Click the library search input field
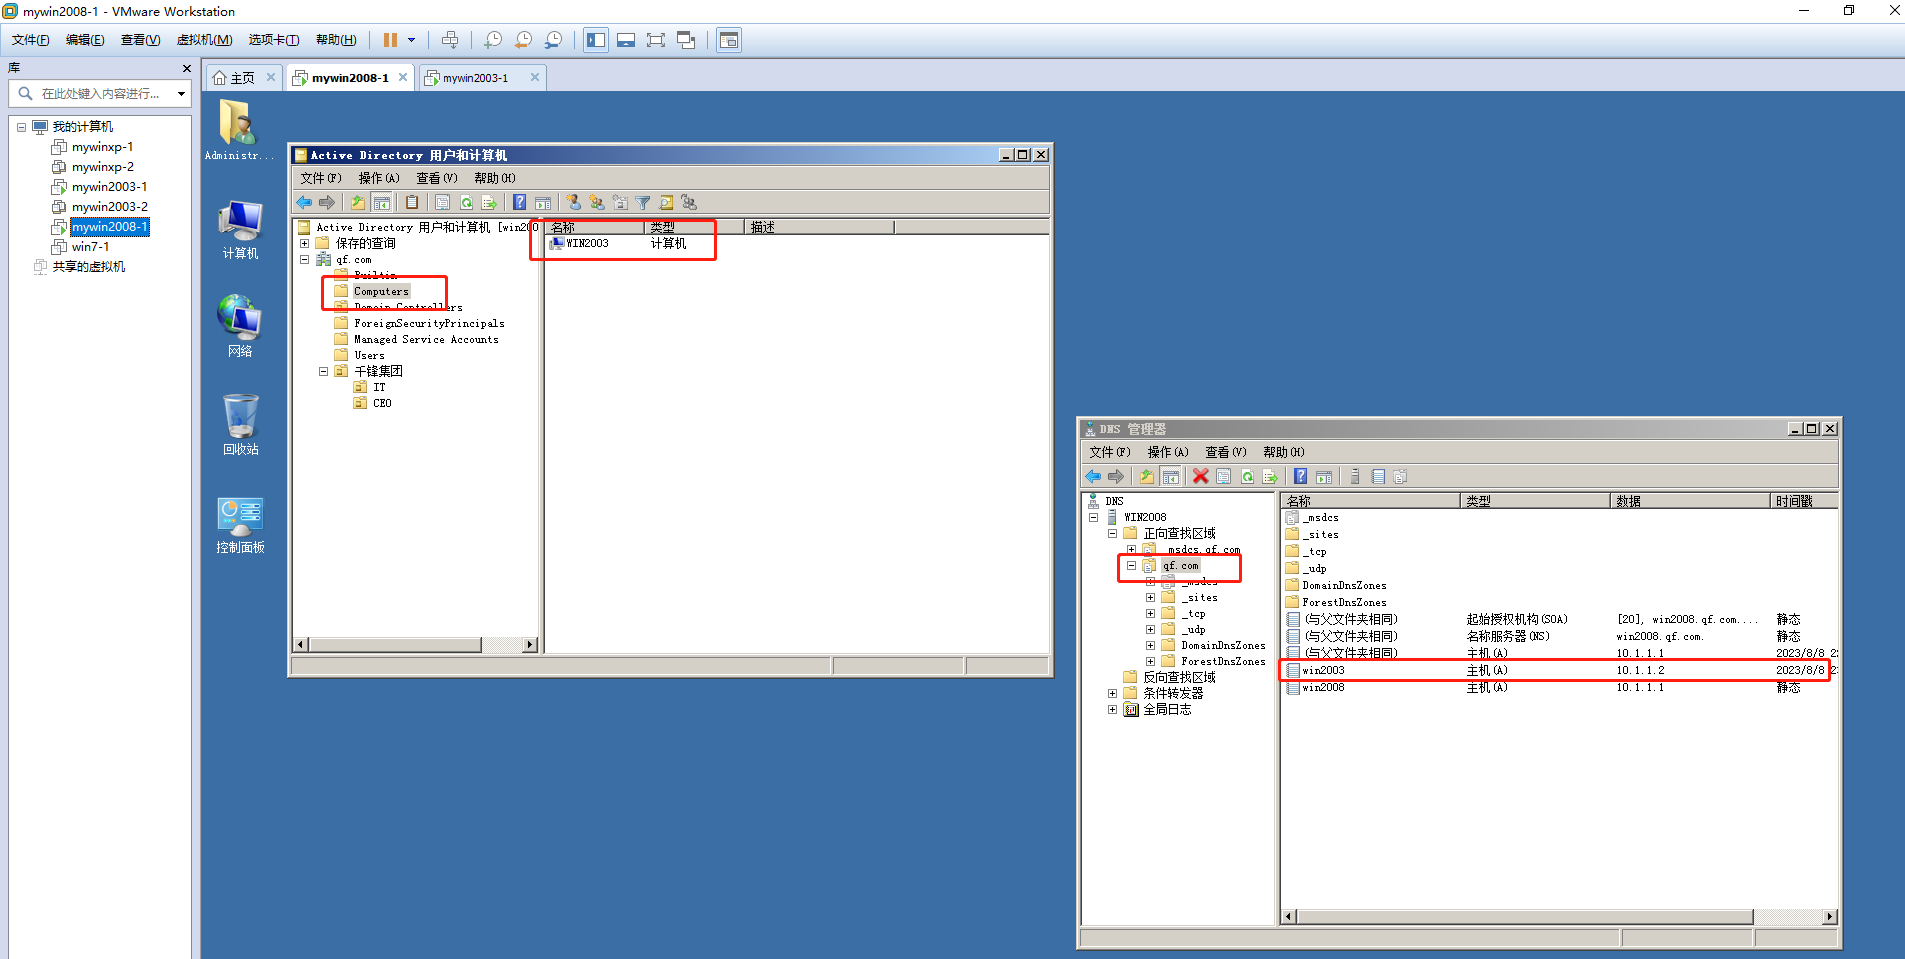This screenshot has width=1905, height=959. click(x=100, y=93)
